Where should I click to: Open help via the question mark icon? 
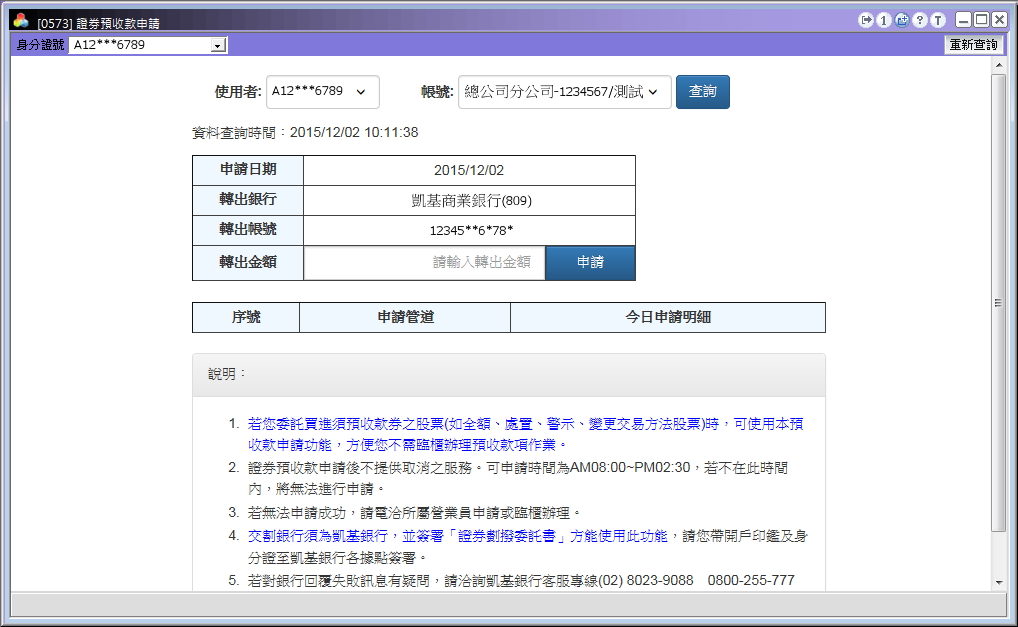(x=920, y=20)
